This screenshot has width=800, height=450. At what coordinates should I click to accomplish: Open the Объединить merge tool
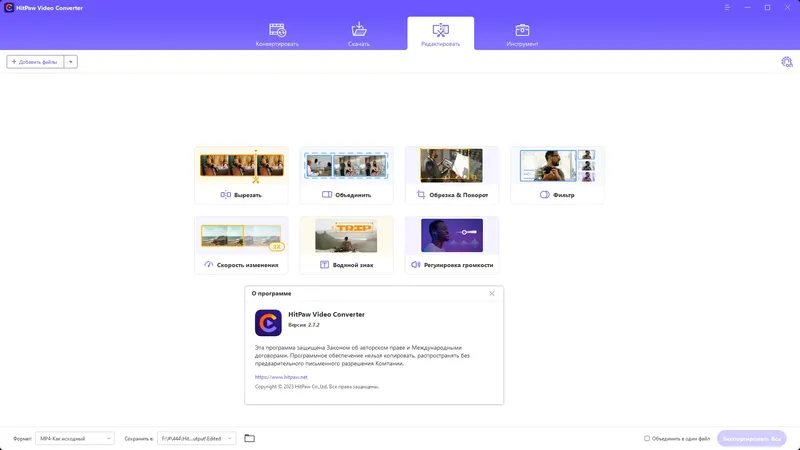click(x=346, y=175)
